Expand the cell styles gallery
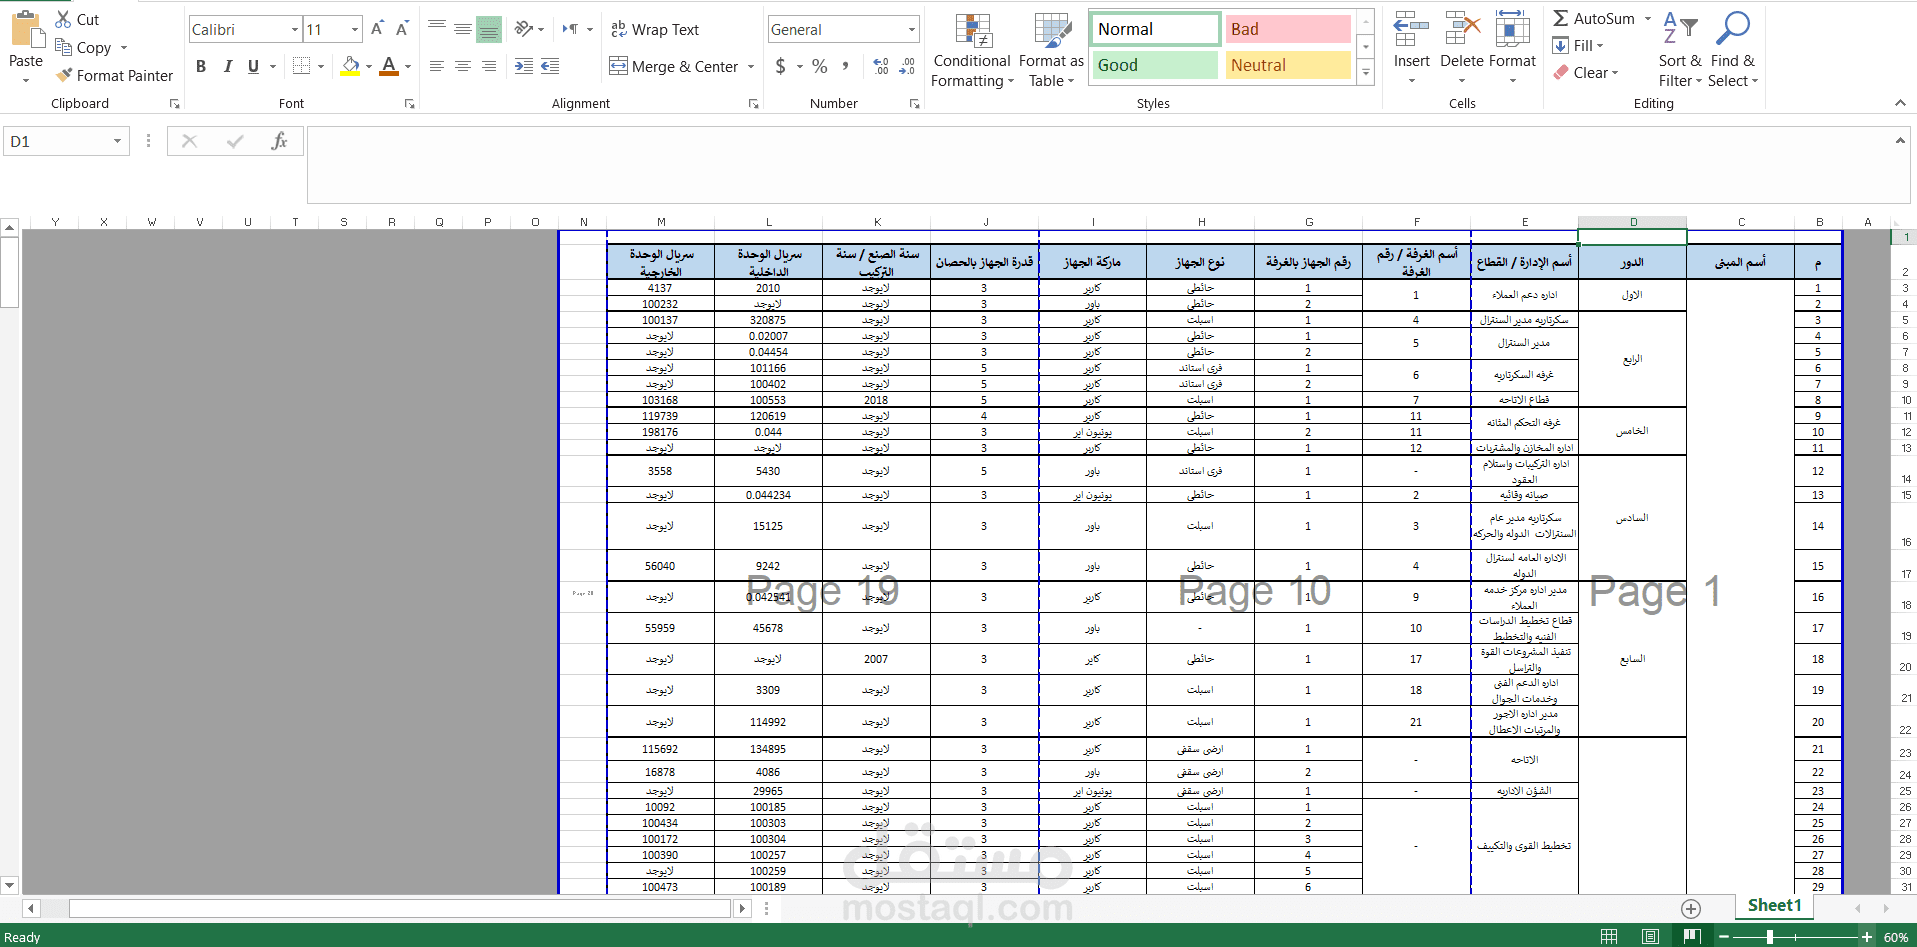1917x947 pixels. 1365,72
